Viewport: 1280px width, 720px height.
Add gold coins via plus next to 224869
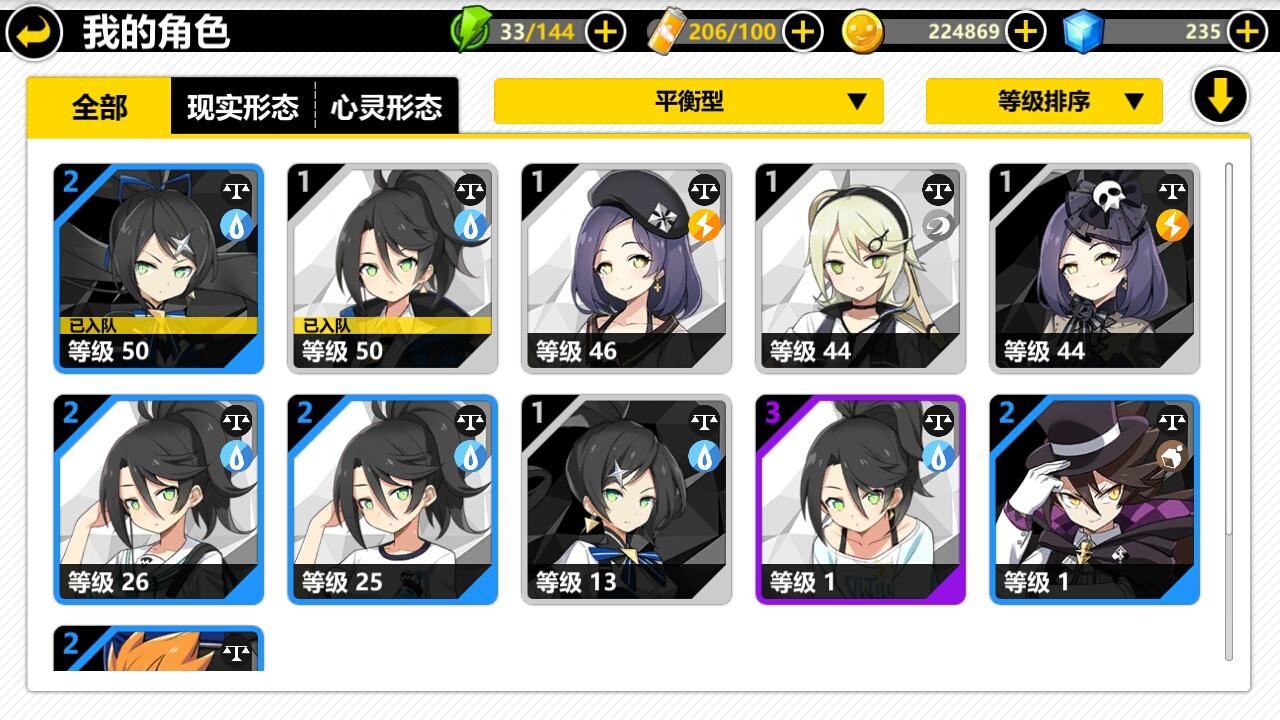point(1025,32)
